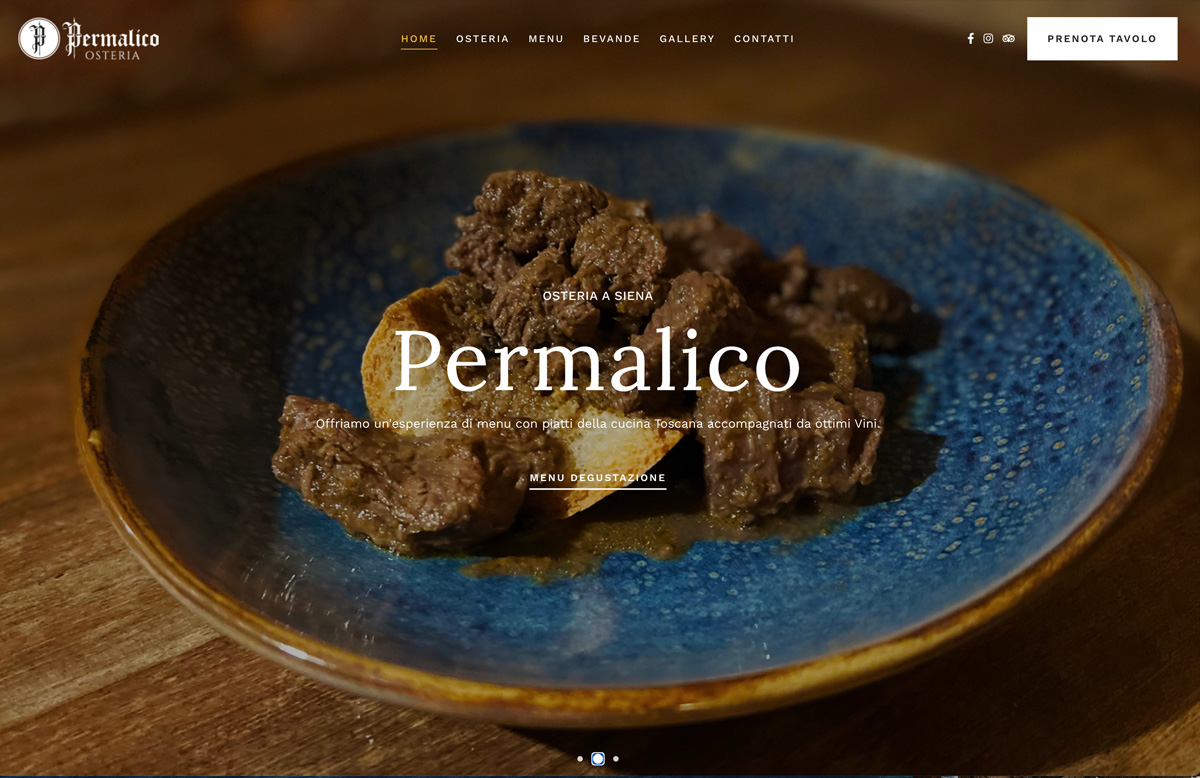Image resolution: width=1200 pixels, height=778 pixels.
Task: Open the Gallery nav item
Action: point(687,39)
